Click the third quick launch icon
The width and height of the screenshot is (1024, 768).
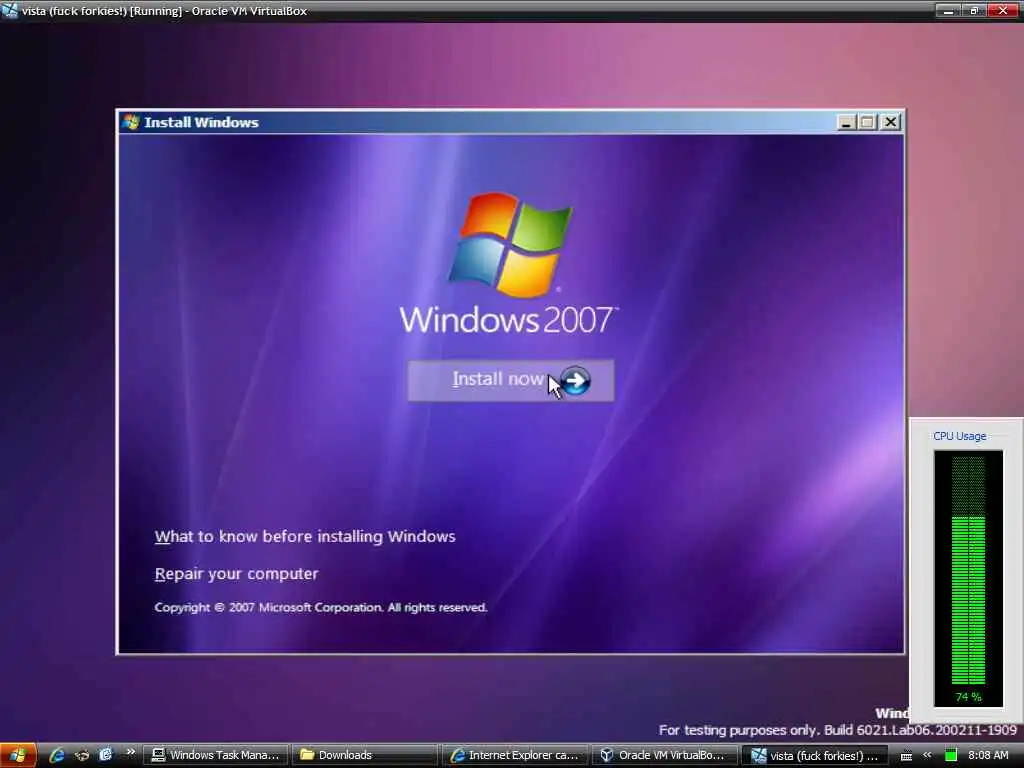pyautogui.click(x=105, y=756)
